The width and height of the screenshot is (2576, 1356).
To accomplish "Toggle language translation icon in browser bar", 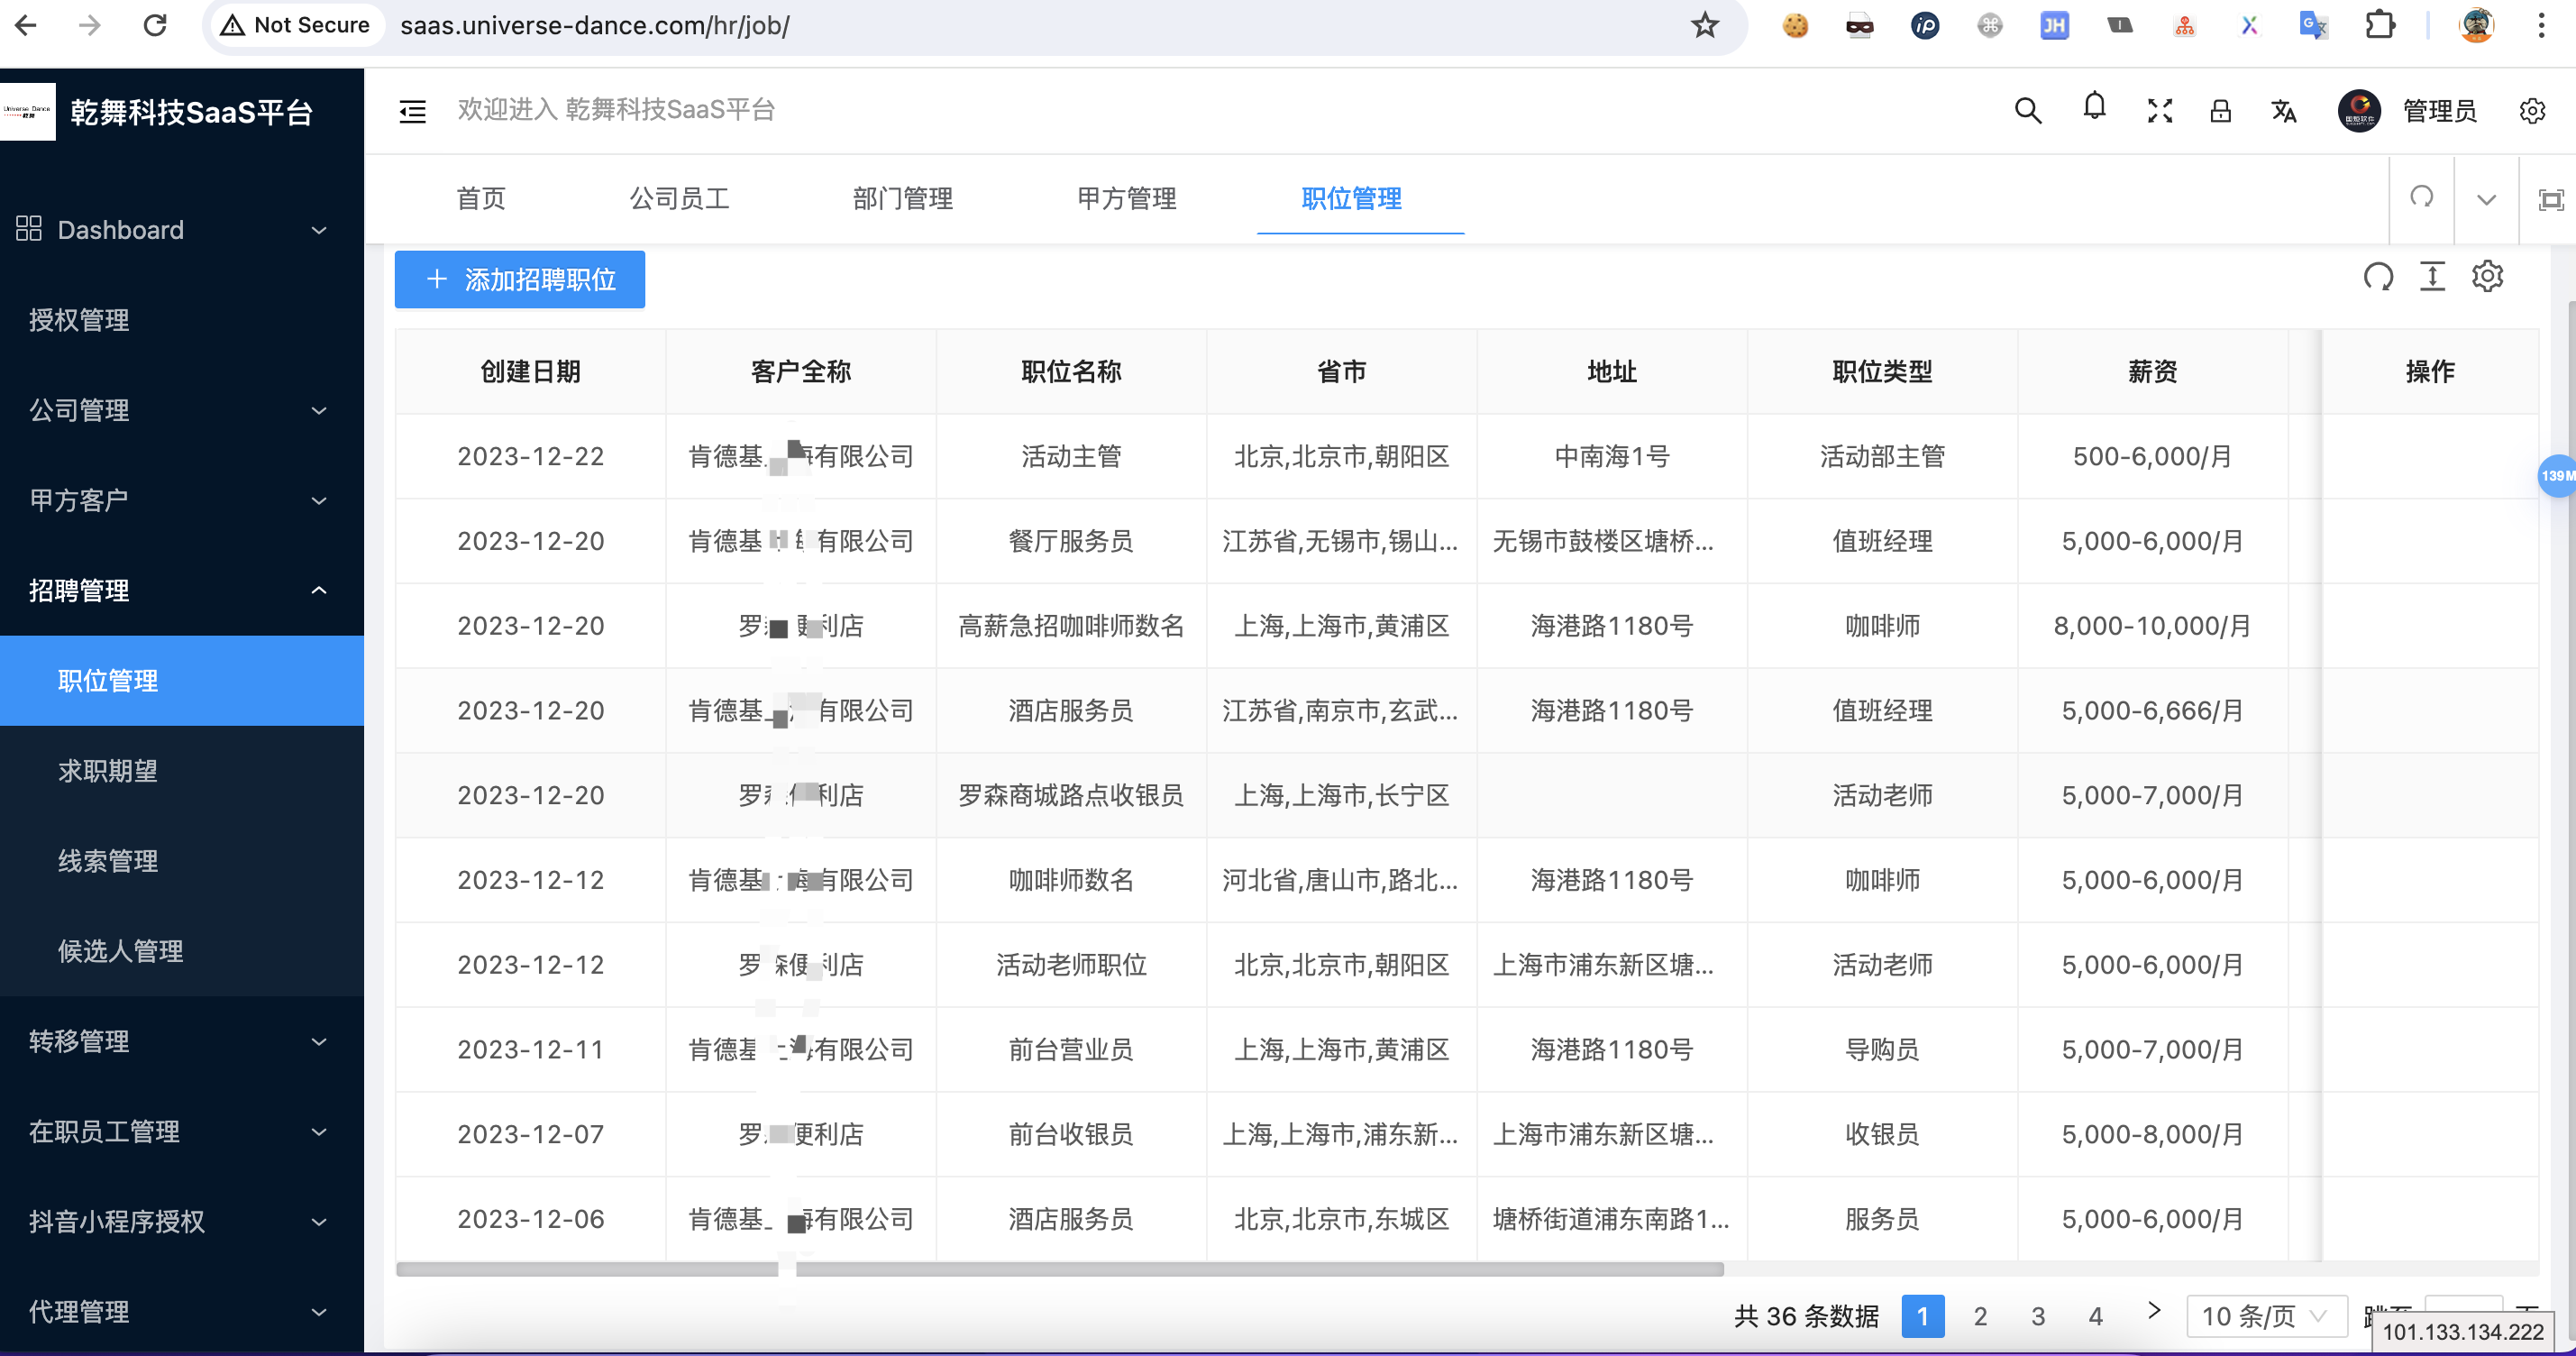I will [x=2310, y=27].
